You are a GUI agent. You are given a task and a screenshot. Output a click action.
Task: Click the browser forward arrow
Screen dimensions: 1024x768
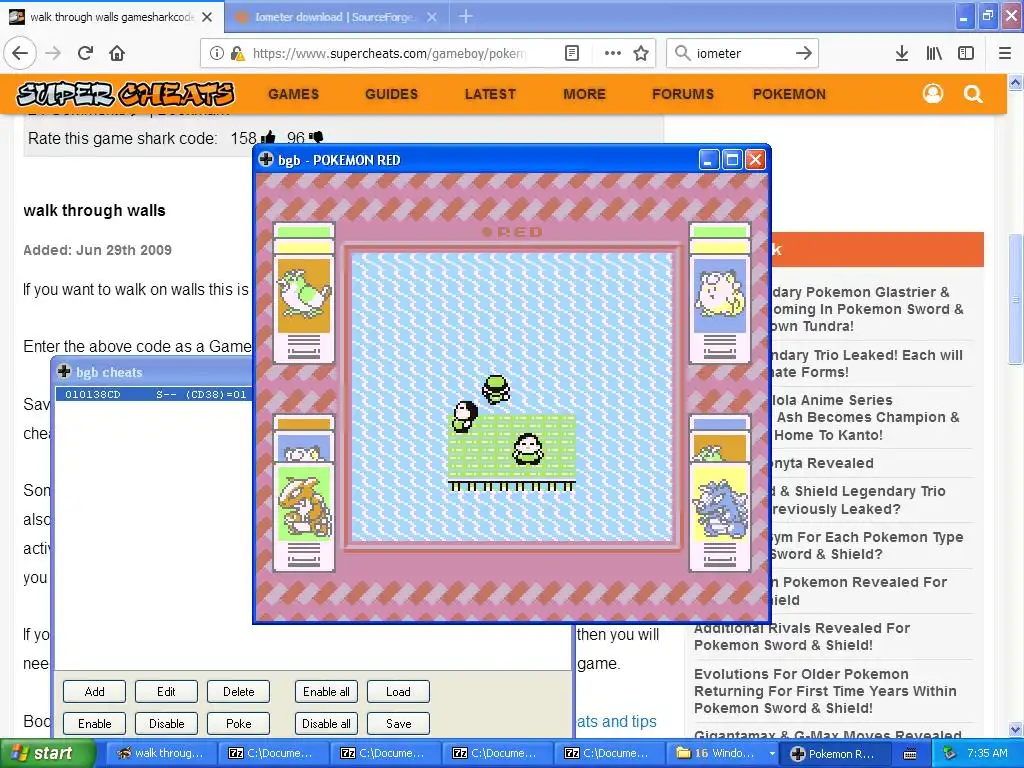click(x=53, y=53)
